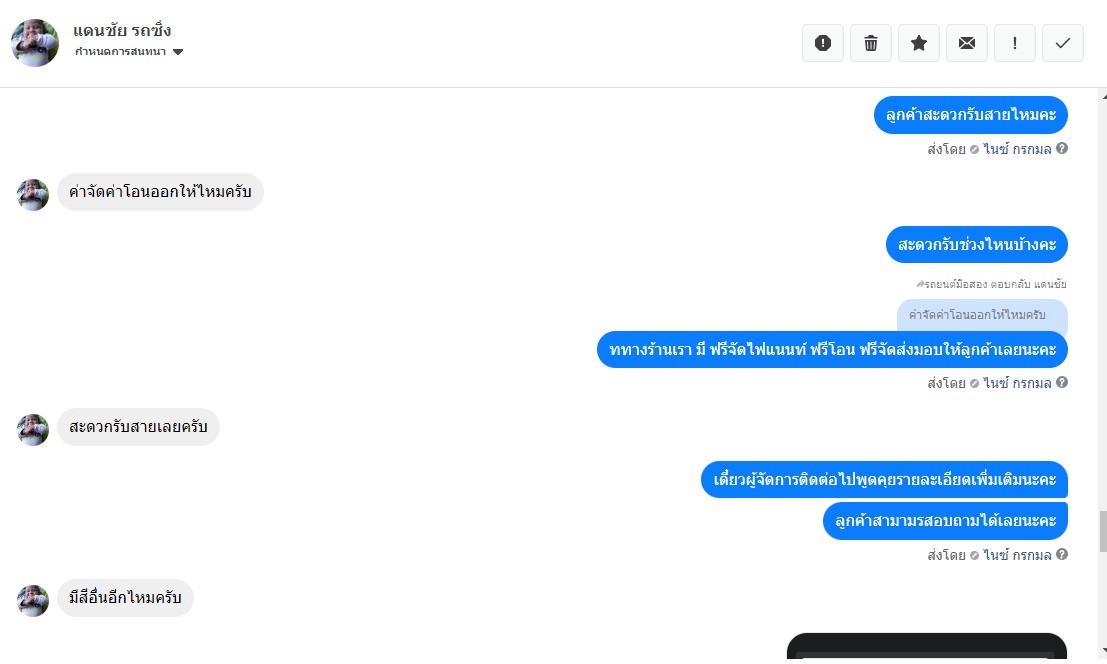Image resolution: width=1107 pixels, height=664 pixels.
Task: Click the customer's ค่าจัดค่าโอนออกให้ไหมครับ message bubble
Action: click(x=160, y=192)
